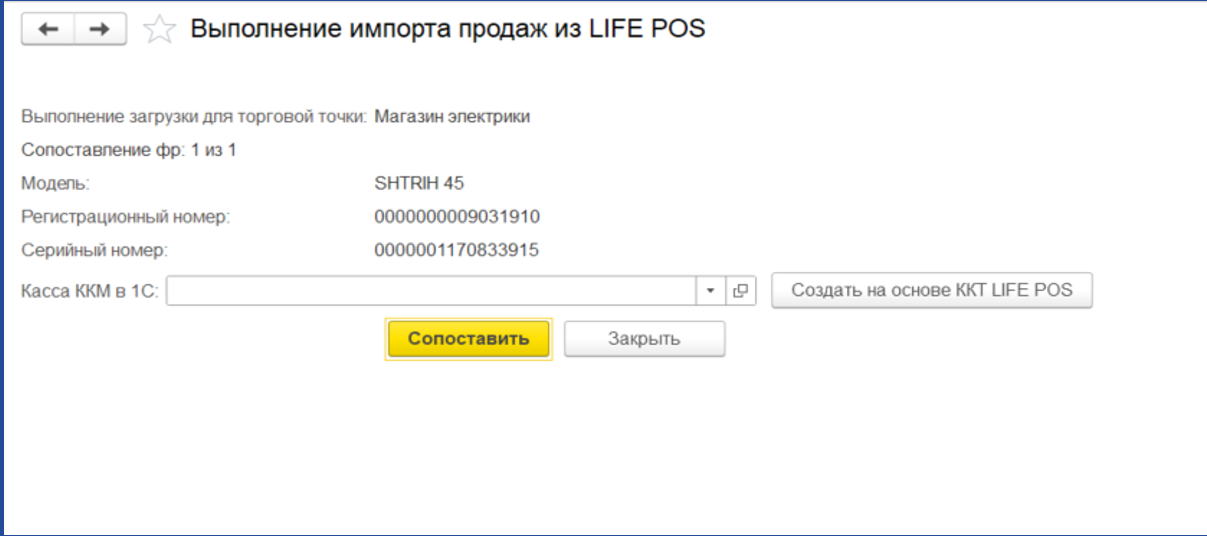1207x536 pixels.
Task: Click Выполнение загрузки для торговой точки label
Action: [x=195, y=116]
